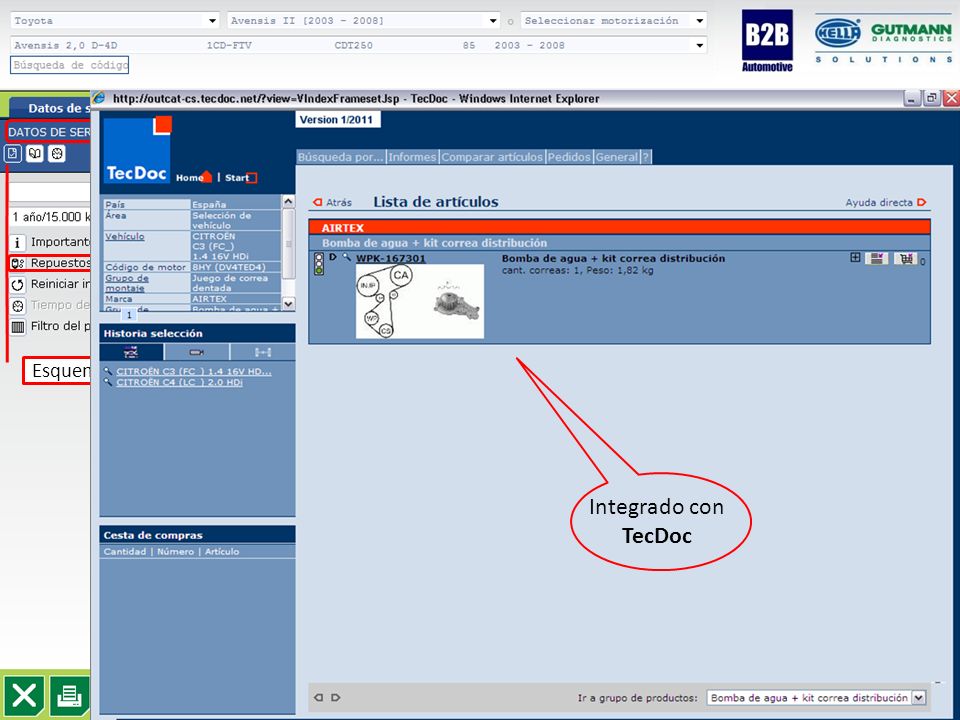Open the CITROËN C4 (LC_) 2.0 HDi history link
The width and height of the screenshot is (960, 720).
[x=179, y=382]
